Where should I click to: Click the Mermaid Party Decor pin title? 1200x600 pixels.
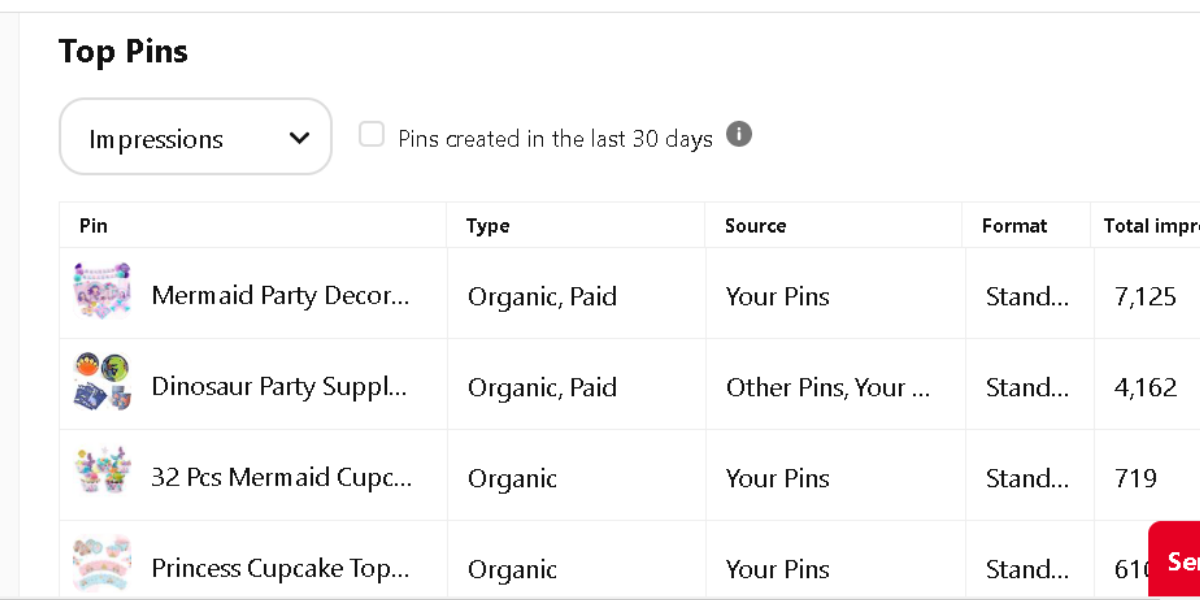(x=280, y=296)
